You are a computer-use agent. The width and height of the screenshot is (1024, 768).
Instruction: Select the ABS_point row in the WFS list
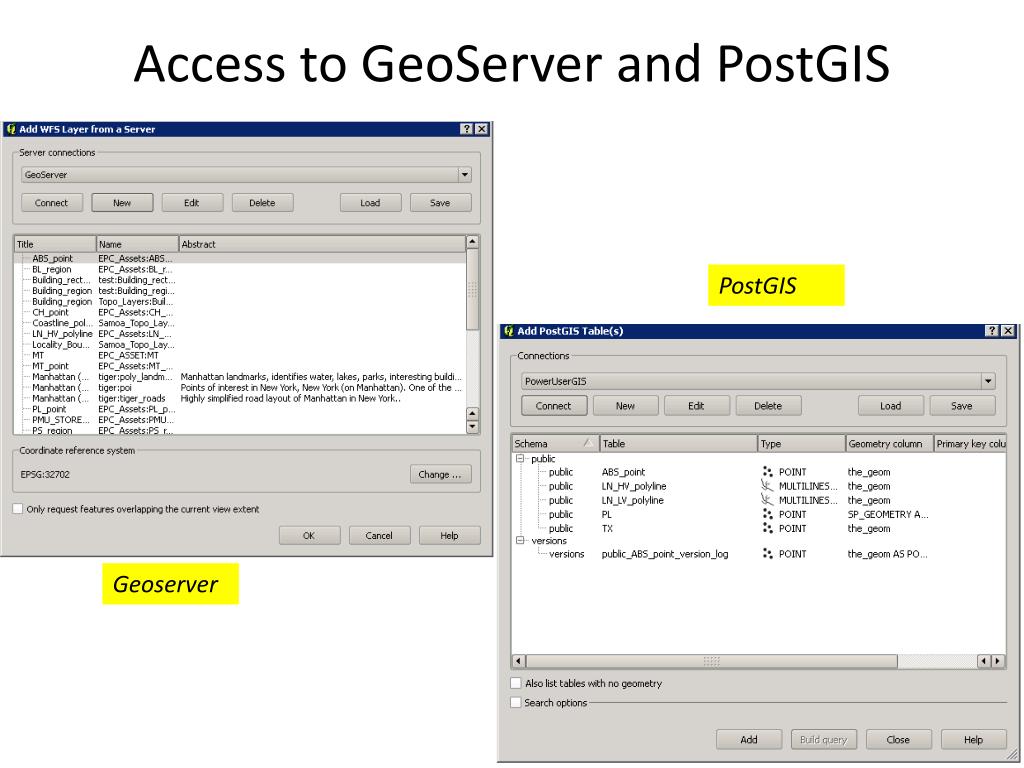tap(240, 259)
